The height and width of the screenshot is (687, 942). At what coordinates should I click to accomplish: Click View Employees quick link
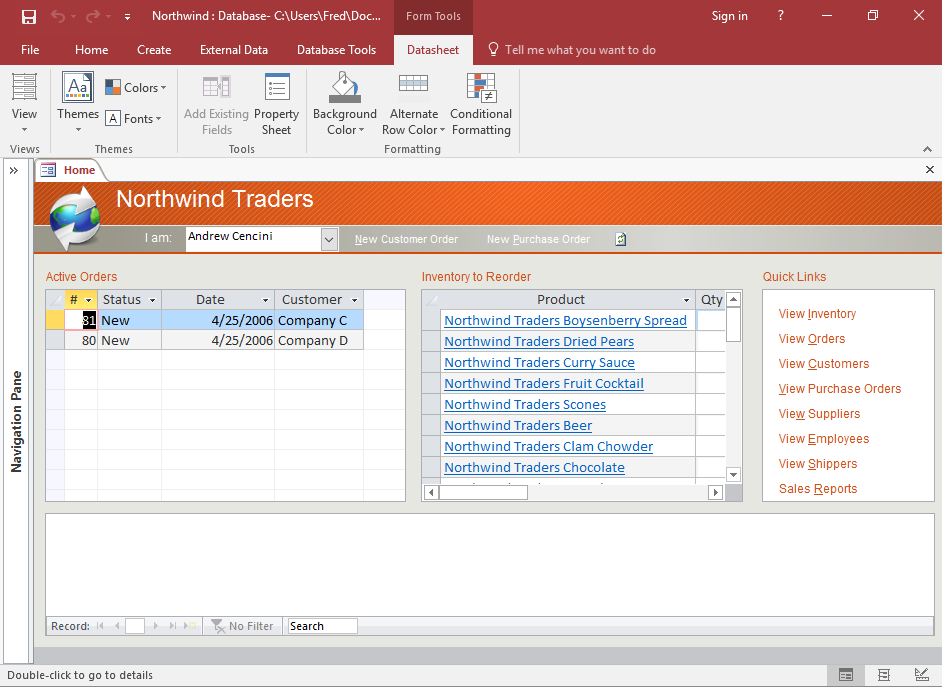pyautogui.click(x=824, y=439)
